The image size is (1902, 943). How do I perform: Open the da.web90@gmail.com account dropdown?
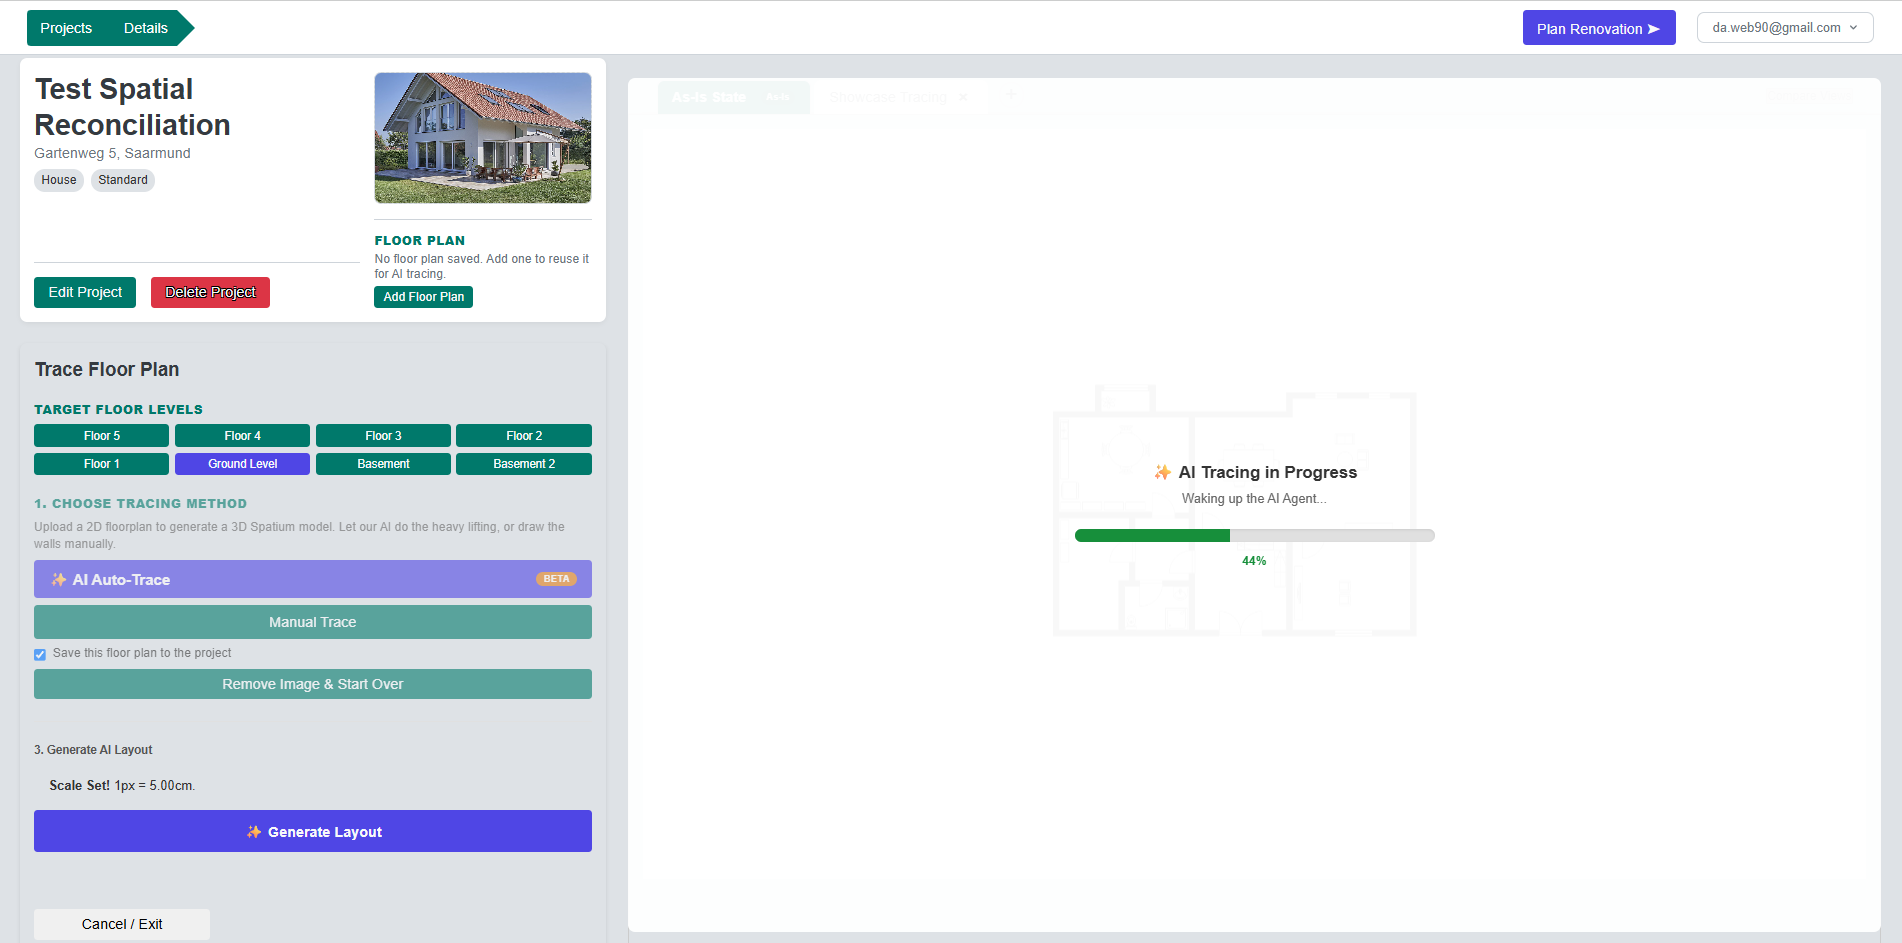pyautogui.click(x=1784, y=28)
